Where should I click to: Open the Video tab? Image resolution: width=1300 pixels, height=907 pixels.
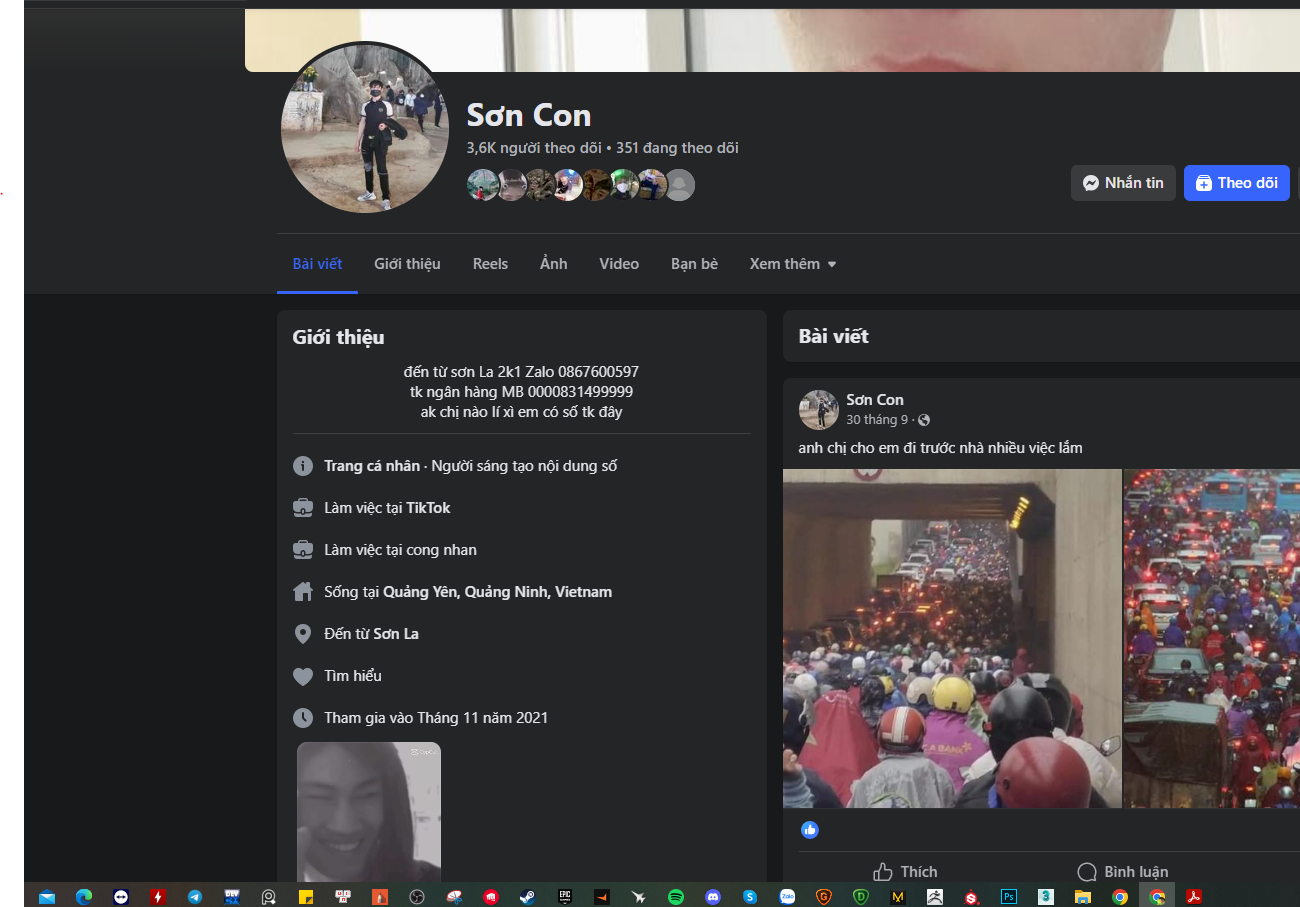[x=619, y=264]
